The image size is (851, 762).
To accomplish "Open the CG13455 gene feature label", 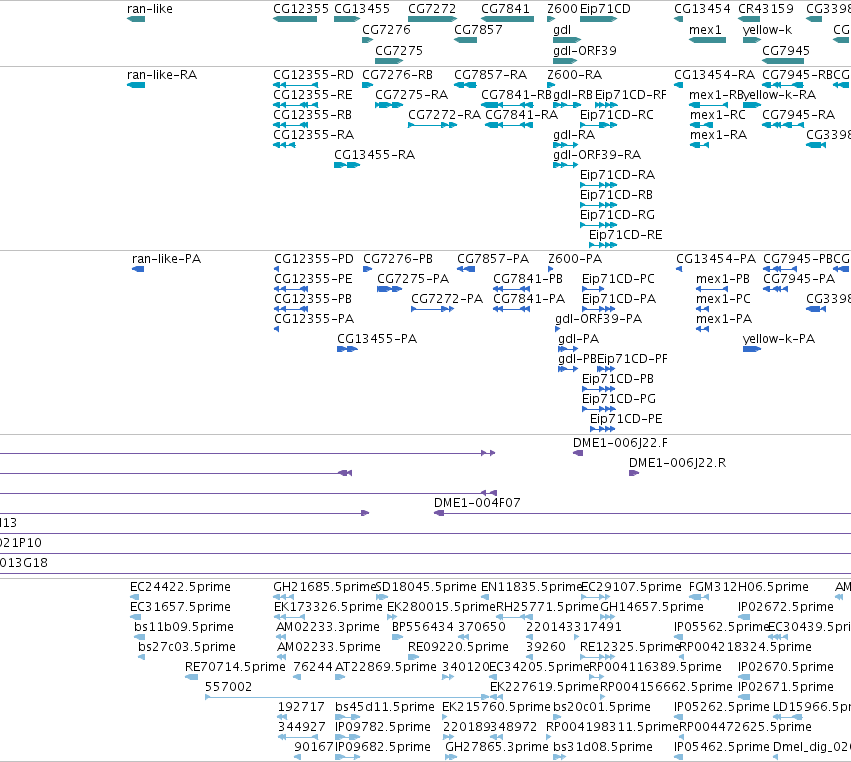I will click(x=362, y=9).
